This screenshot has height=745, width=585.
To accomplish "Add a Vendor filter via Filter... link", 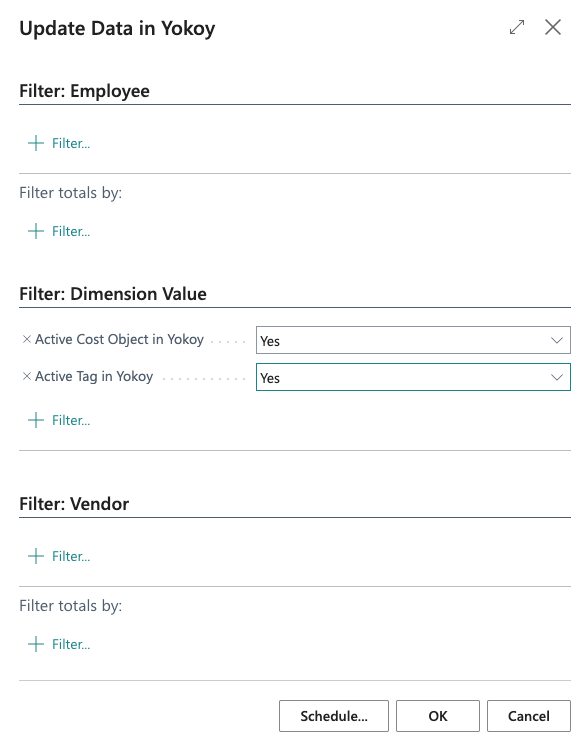I will (x=71, y=556).
